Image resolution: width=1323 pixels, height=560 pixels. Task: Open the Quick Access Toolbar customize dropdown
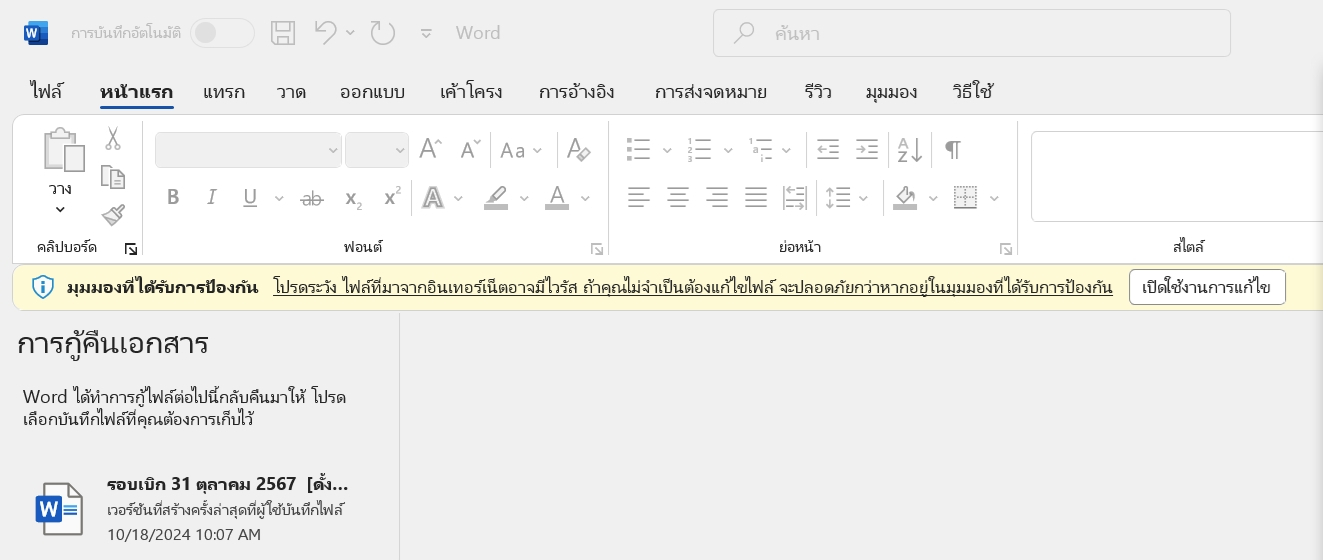tap(426, 33)
